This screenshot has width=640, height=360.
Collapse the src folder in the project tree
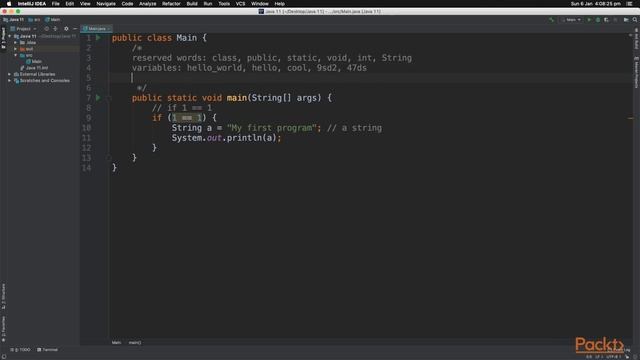pos(16,55)
